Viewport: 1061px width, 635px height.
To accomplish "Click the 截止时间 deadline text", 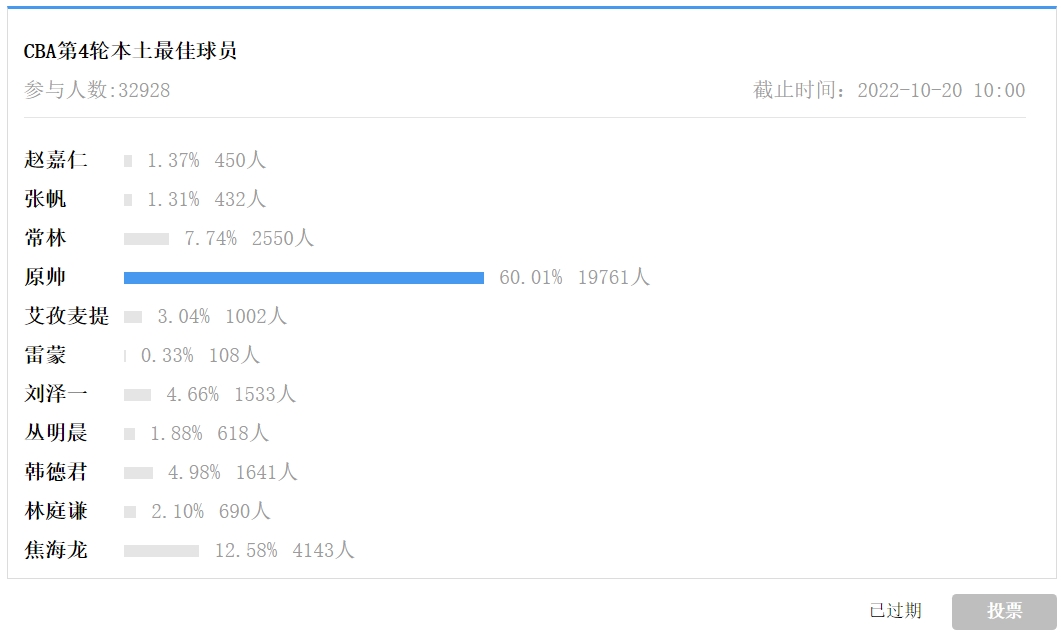I will (889, 90).
